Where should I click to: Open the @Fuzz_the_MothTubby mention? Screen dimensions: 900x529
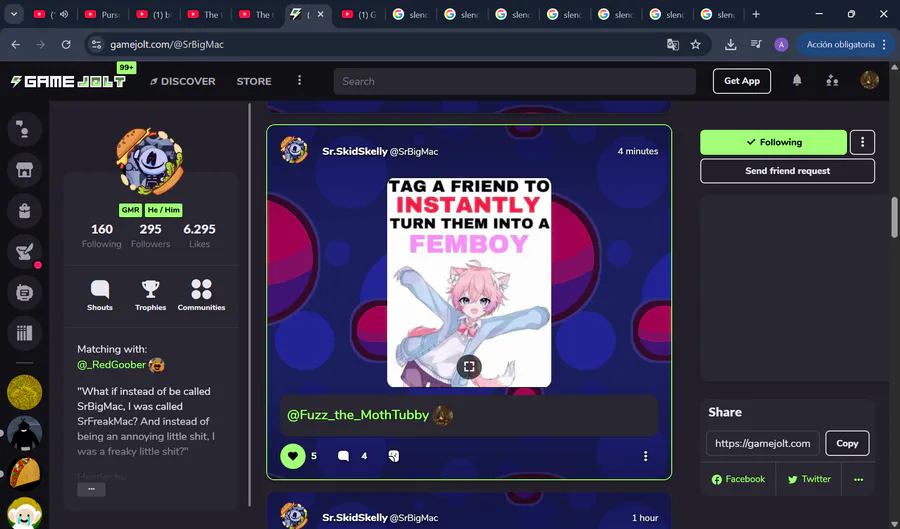pyautogui.click(x=358, y=415)
